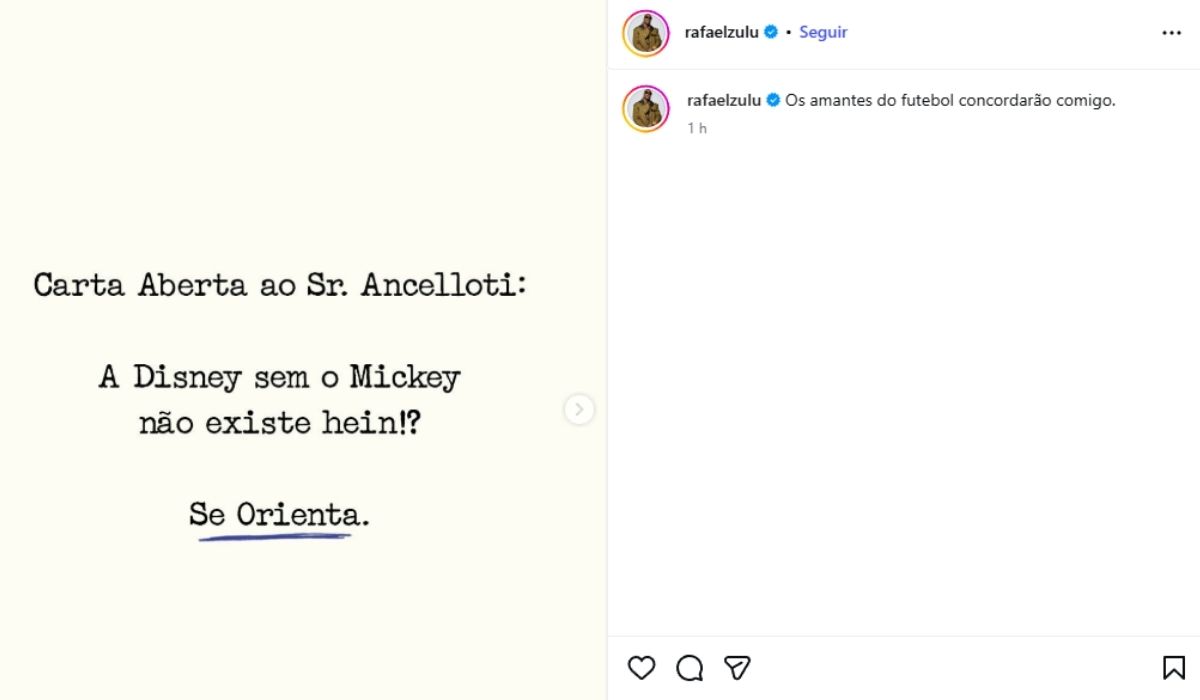Tap the story ring around the top avatar
Image resolution: width=1200 pixels, height=700 pixels.
[x=645, y=31]
